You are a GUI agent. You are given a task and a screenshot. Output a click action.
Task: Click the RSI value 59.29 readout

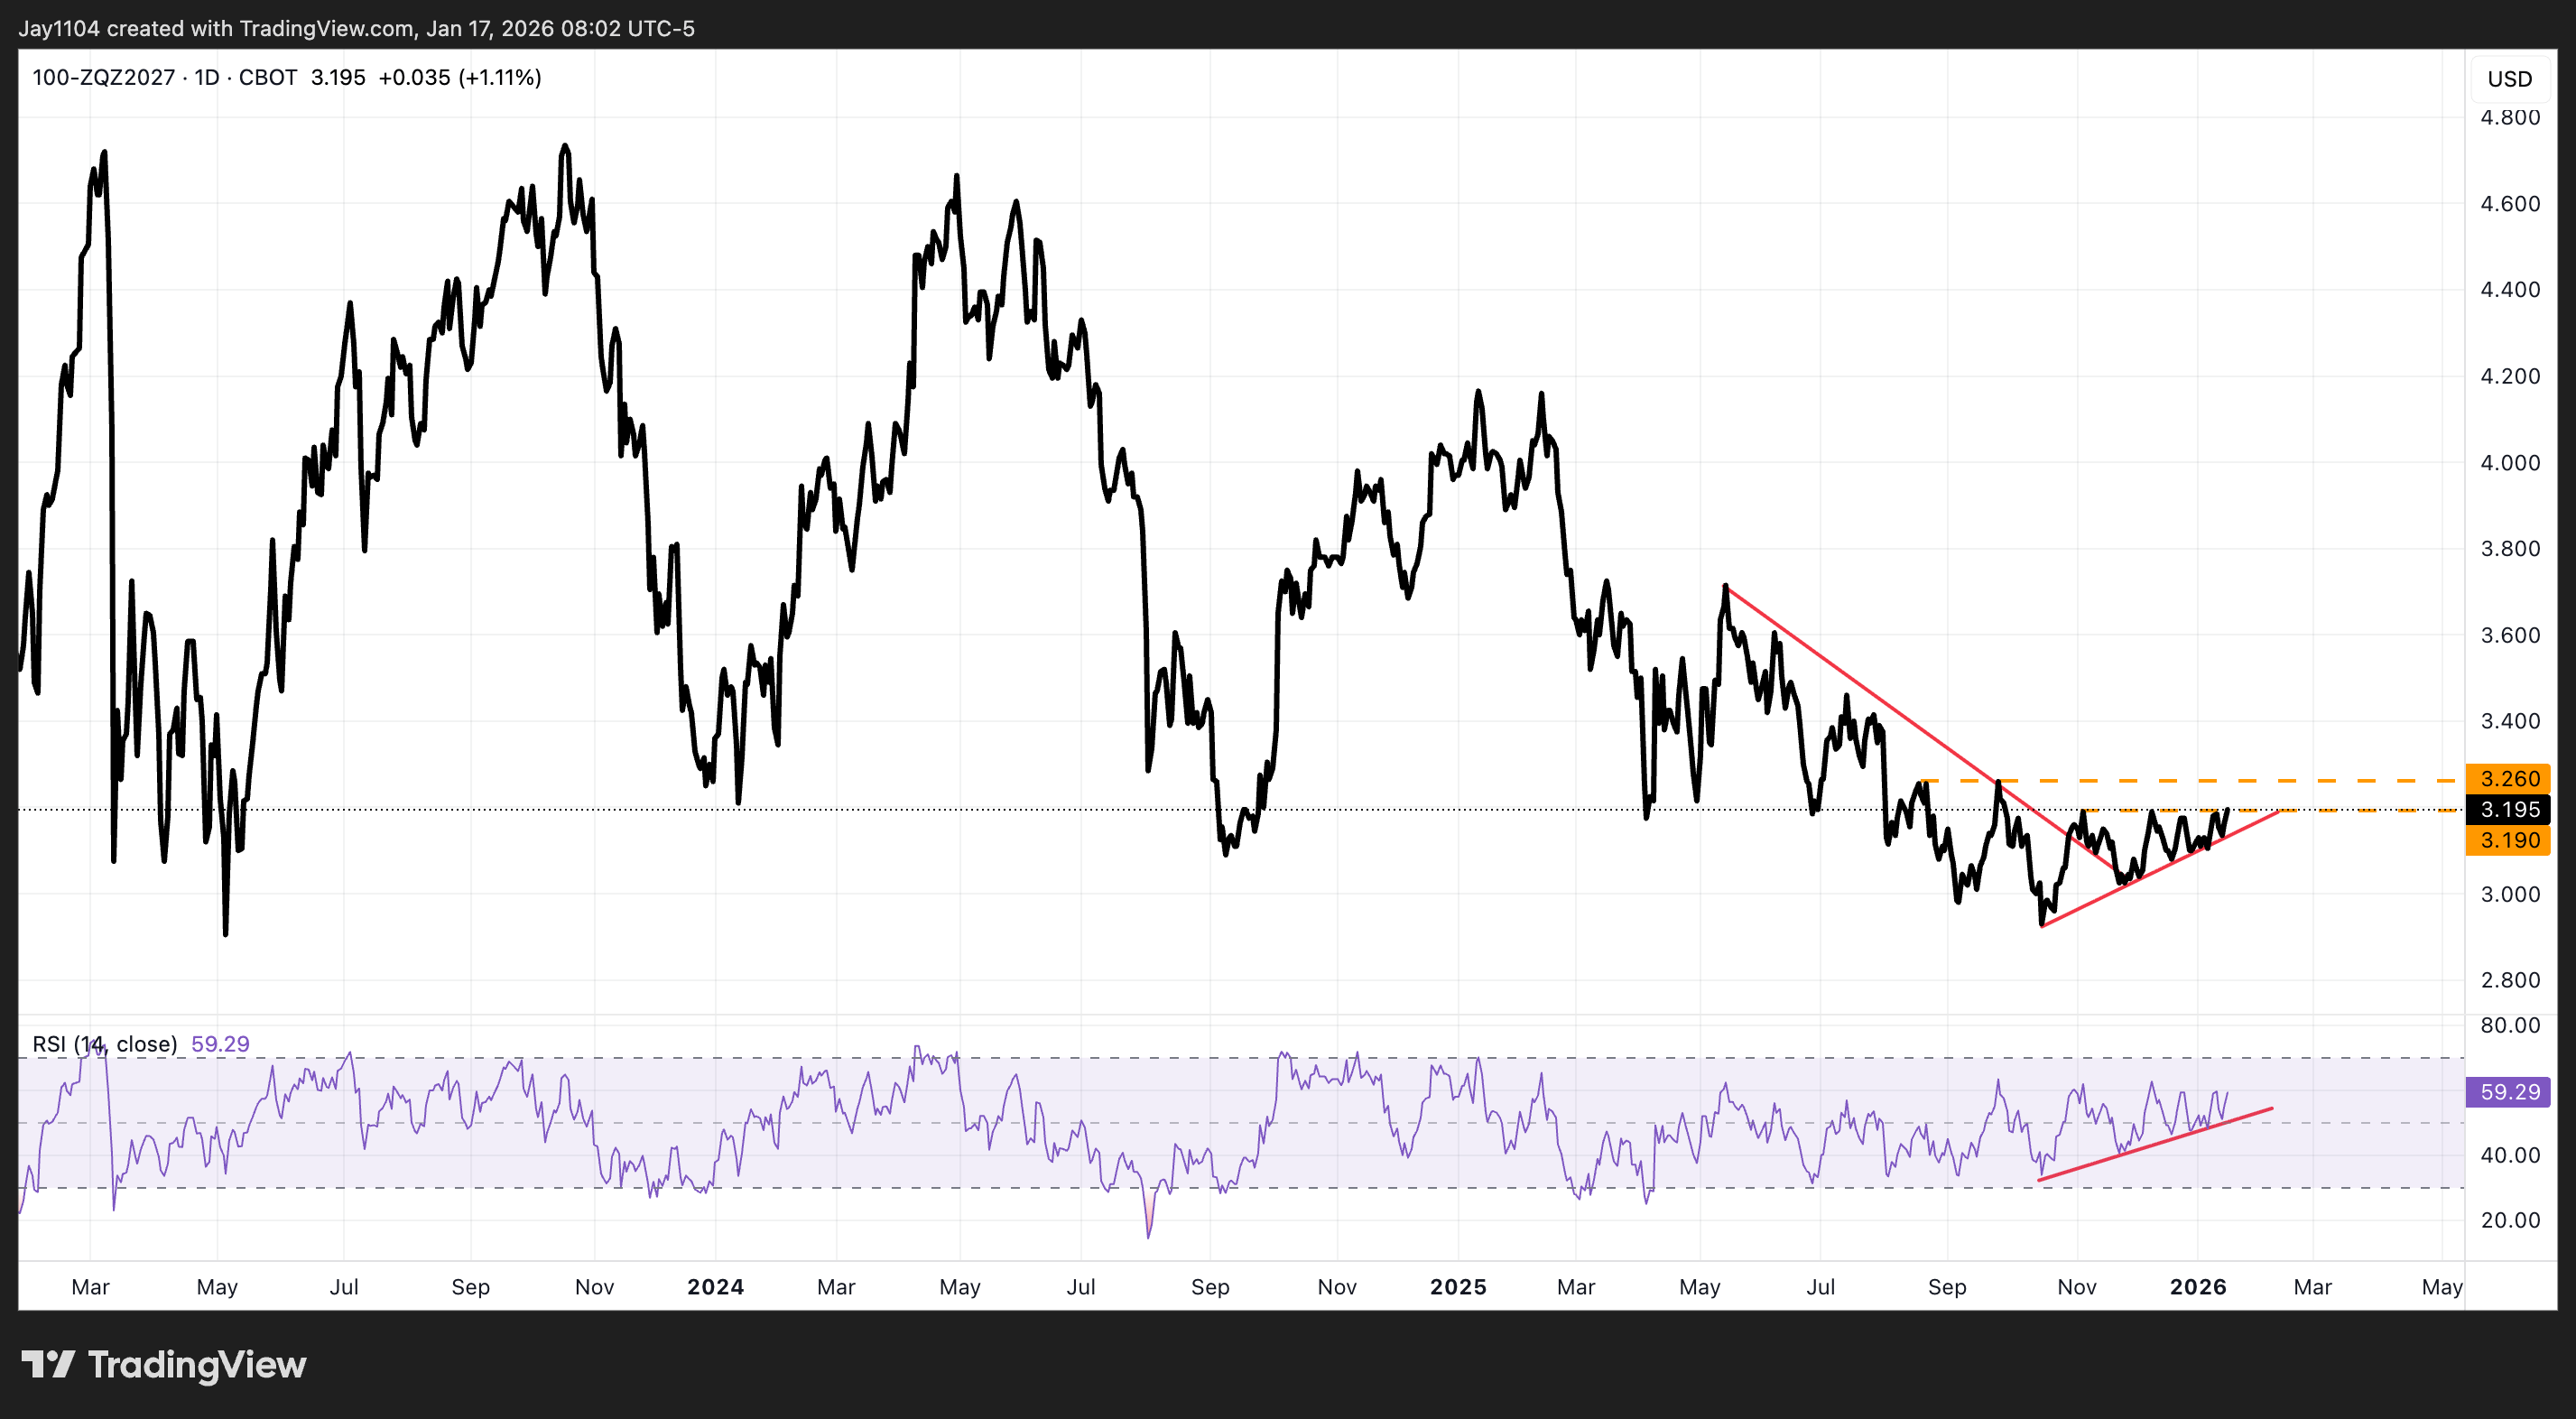(x=222, y=1043)
